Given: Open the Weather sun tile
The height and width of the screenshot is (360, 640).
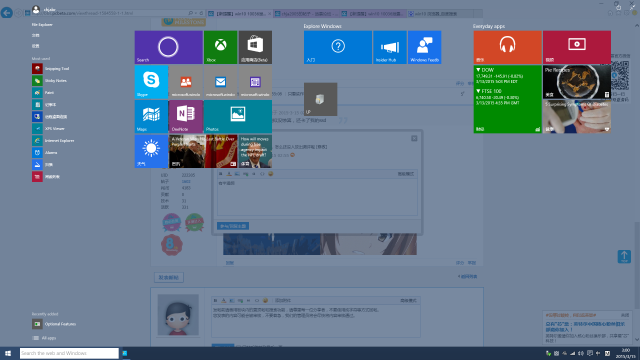Looking at the screenshot, I should [151, 151].
